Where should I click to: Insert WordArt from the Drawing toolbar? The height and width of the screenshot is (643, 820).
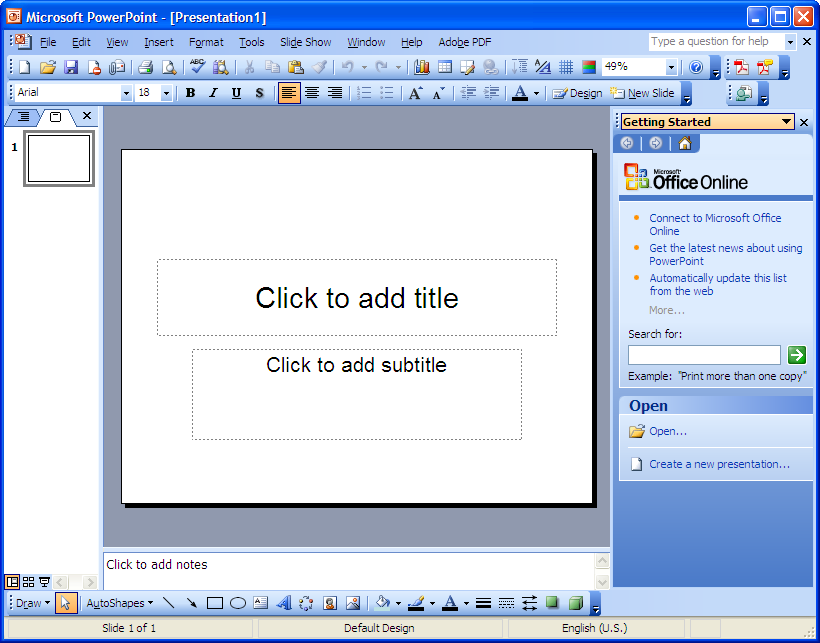pos(283,603)
